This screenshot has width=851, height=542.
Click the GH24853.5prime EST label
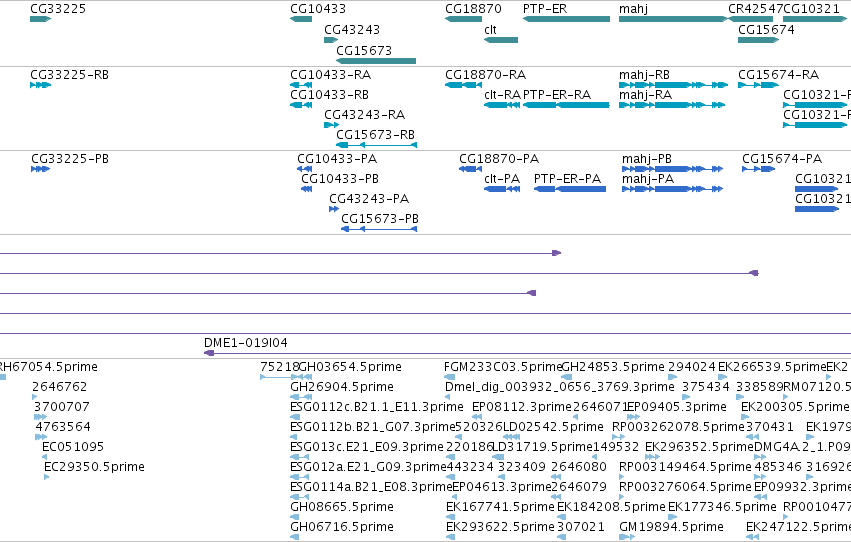coord(613,367)
